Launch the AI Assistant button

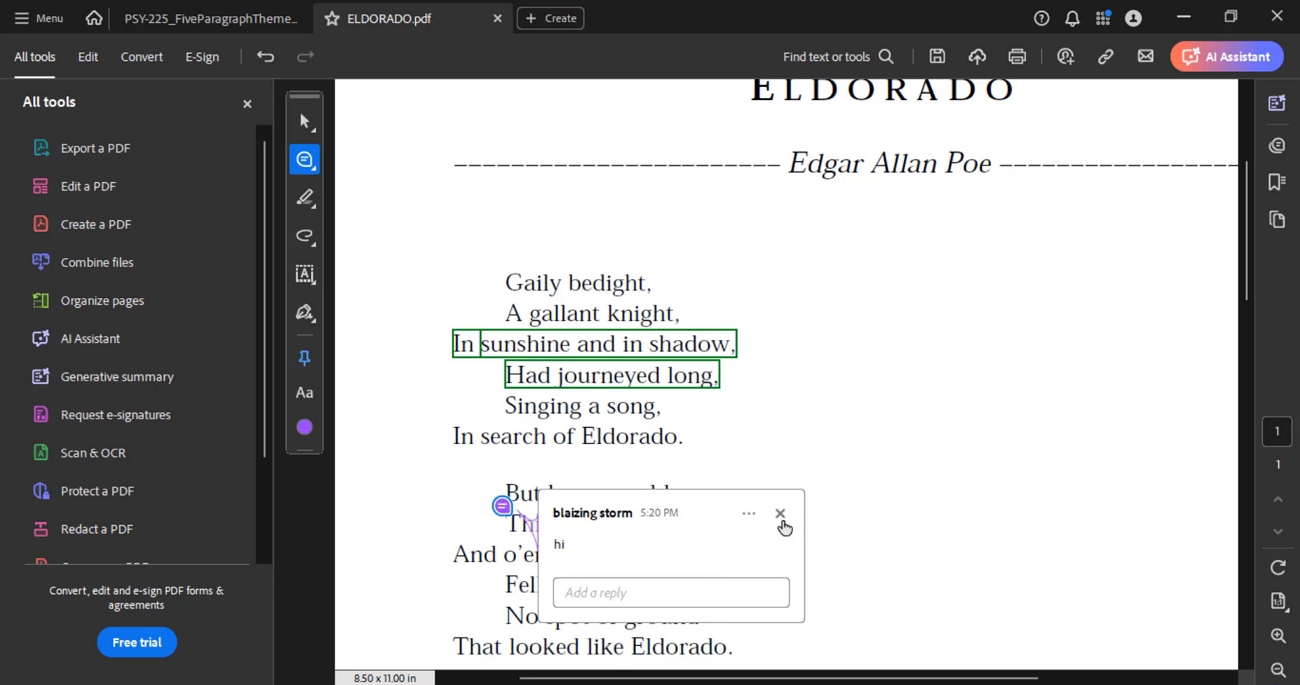pyautogui.click(x=1227, y=57)
